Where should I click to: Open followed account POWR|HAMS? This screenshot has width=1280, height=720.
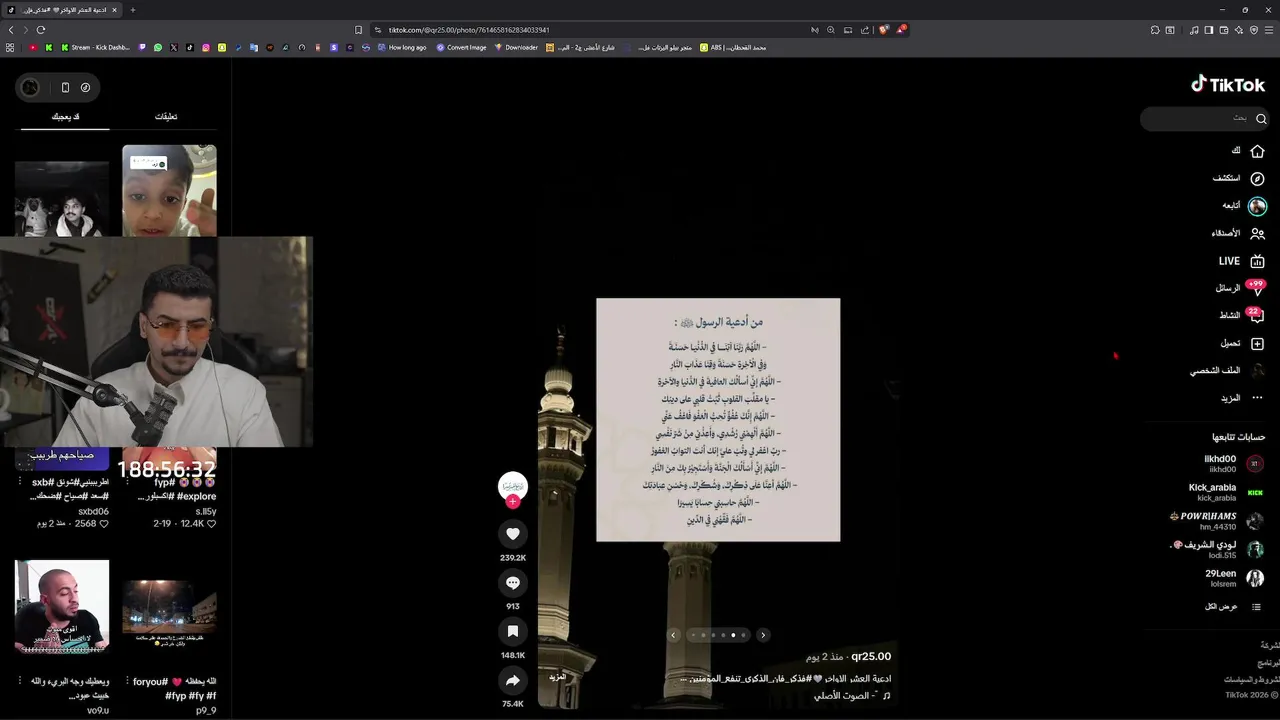pyautogui.click(x=1218, y=521)
